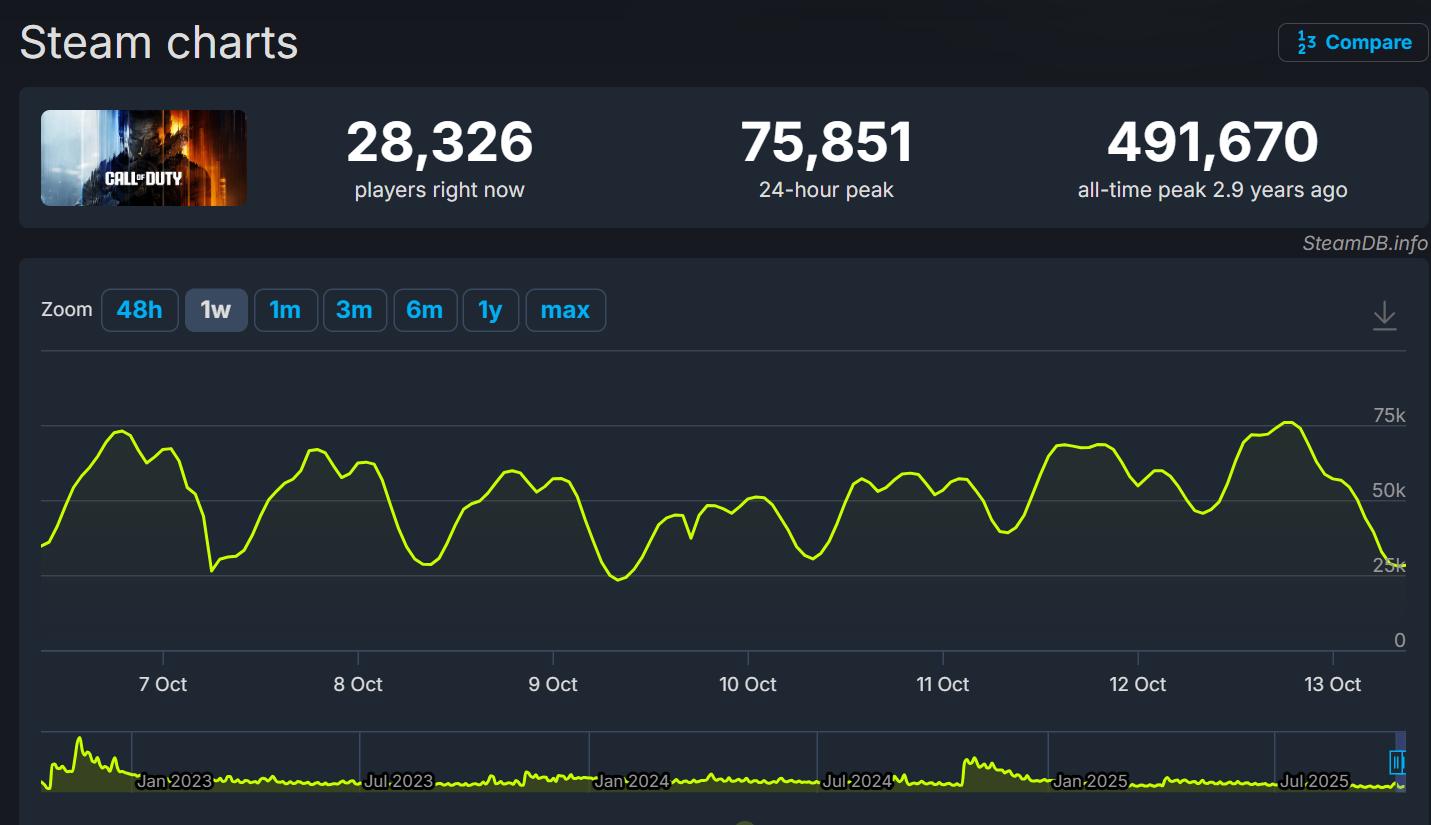Screen dimensions: 1431x825
Task: Switch chart zoom to 1m
Action: point(285,310)
